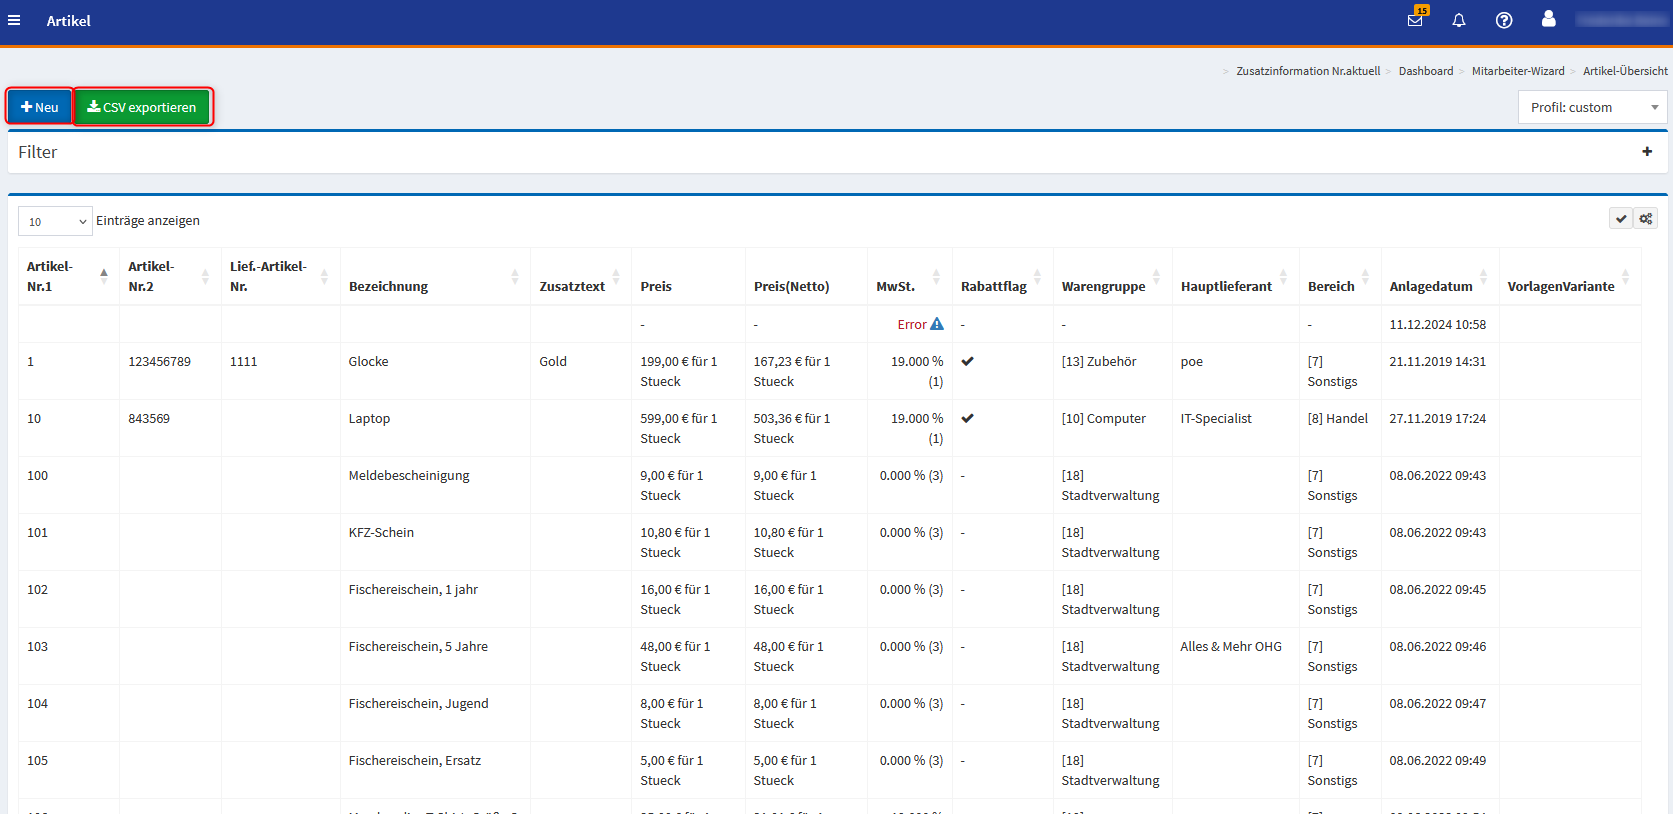1673x814 pixels.
Task: Open the help question mark icon
Action: (x=1504, y=20)
